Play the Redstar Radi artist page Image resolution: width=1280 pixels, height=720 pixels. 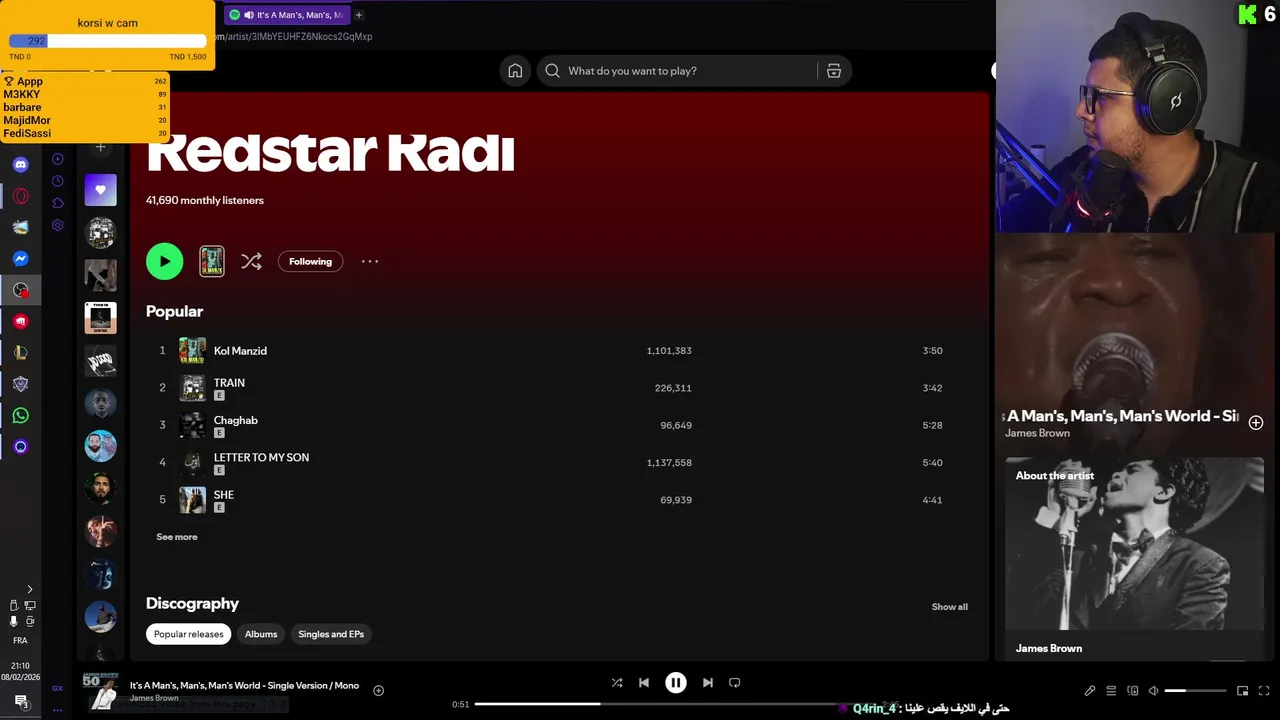point(165,261)
